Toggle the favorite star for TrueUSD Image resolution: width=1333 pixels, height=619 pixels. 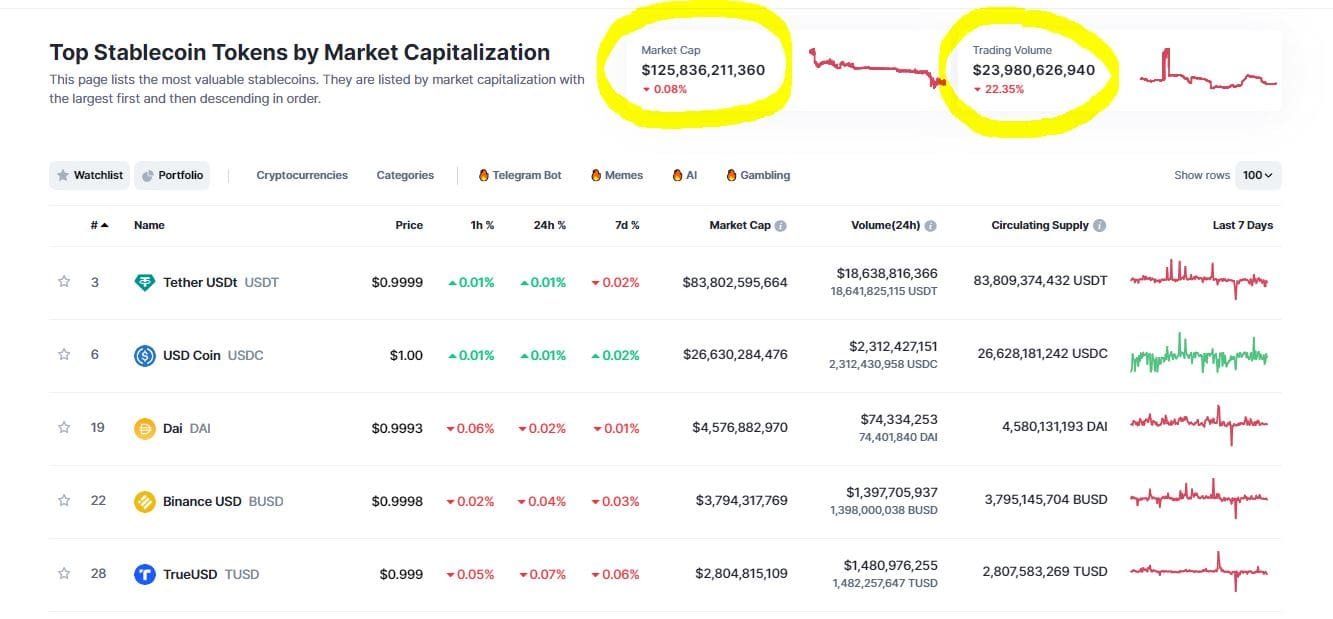point(63,573)
